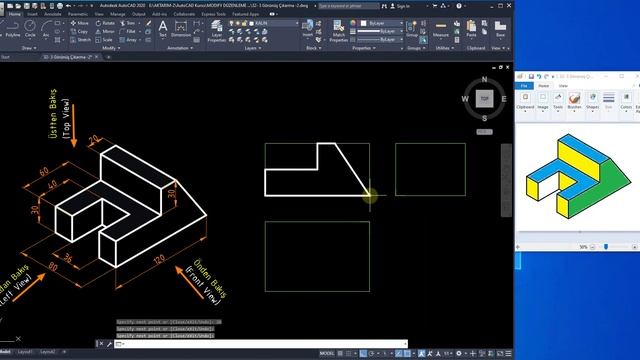Click the Group tool
640x360 pixels.
pyautogui.click(x=412, y=29)
